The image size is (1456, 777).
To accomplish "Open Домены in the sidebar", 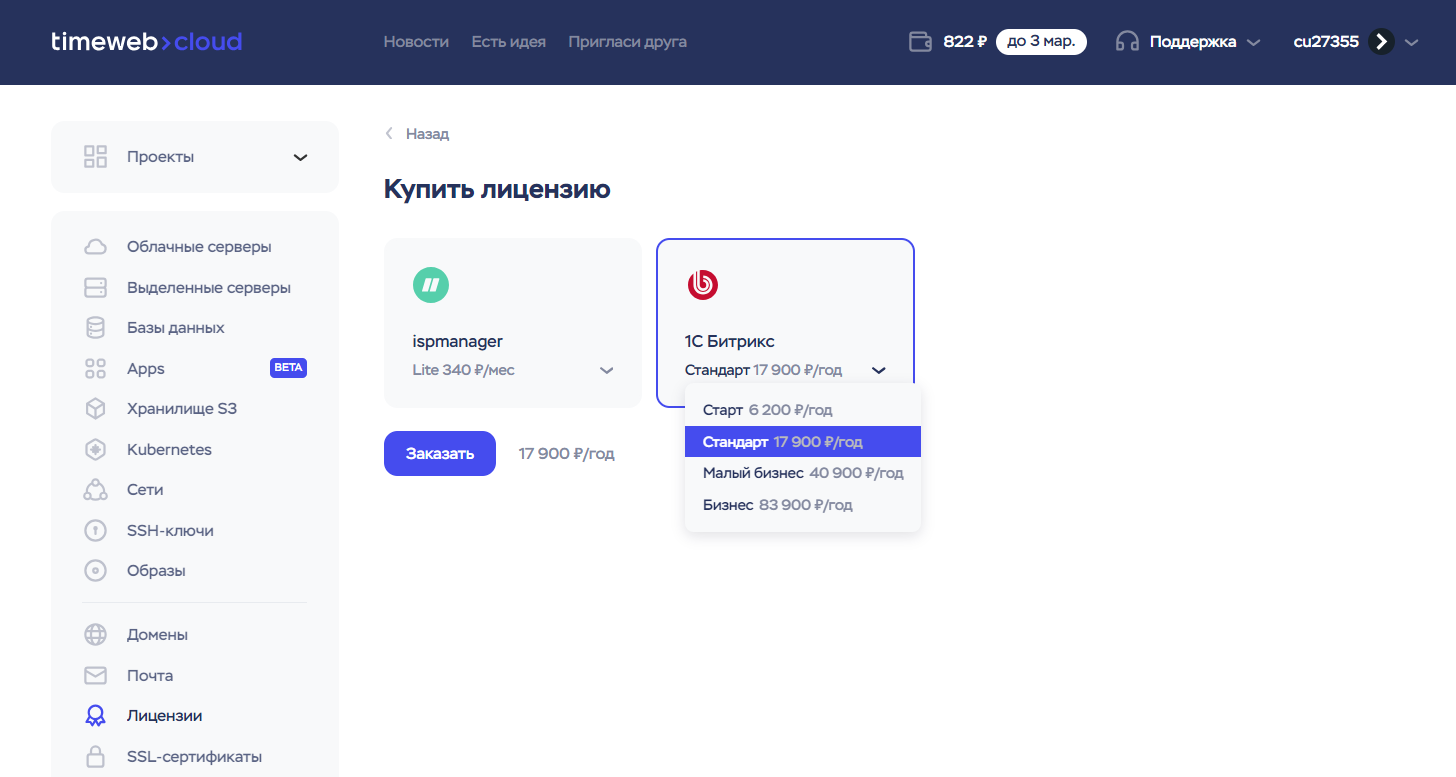I will pyautogui.click(x=157, y=635).
